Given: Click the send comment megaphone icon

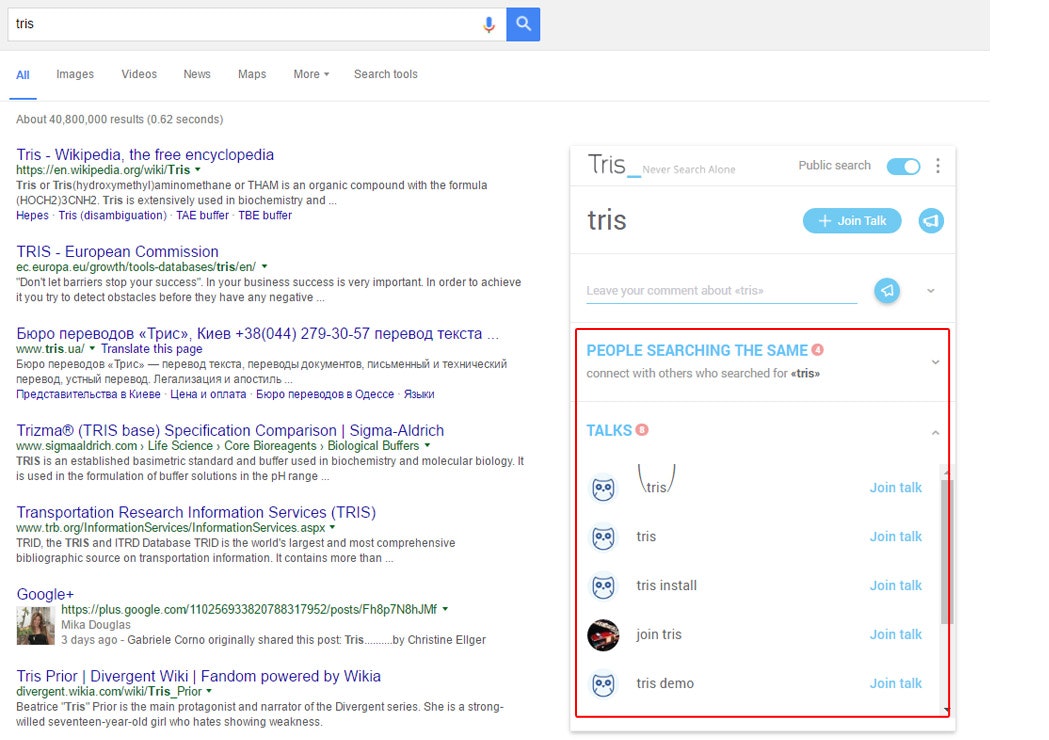Looking at the screenshot, I should (887, 290).
